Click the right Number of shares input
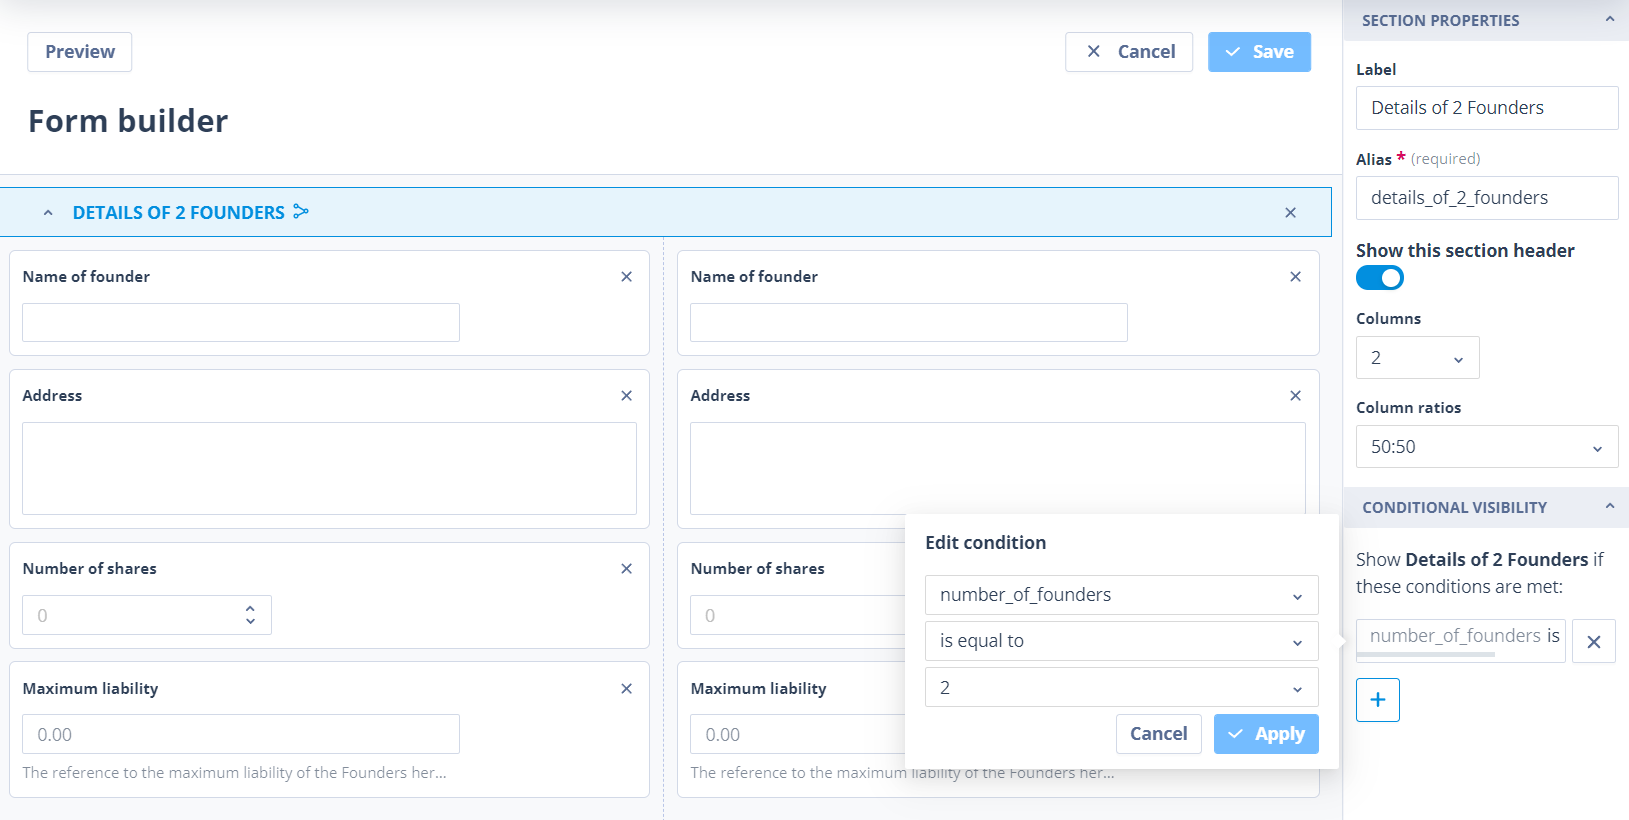The height and width of the screenshot is (820, 1629). 797,616
